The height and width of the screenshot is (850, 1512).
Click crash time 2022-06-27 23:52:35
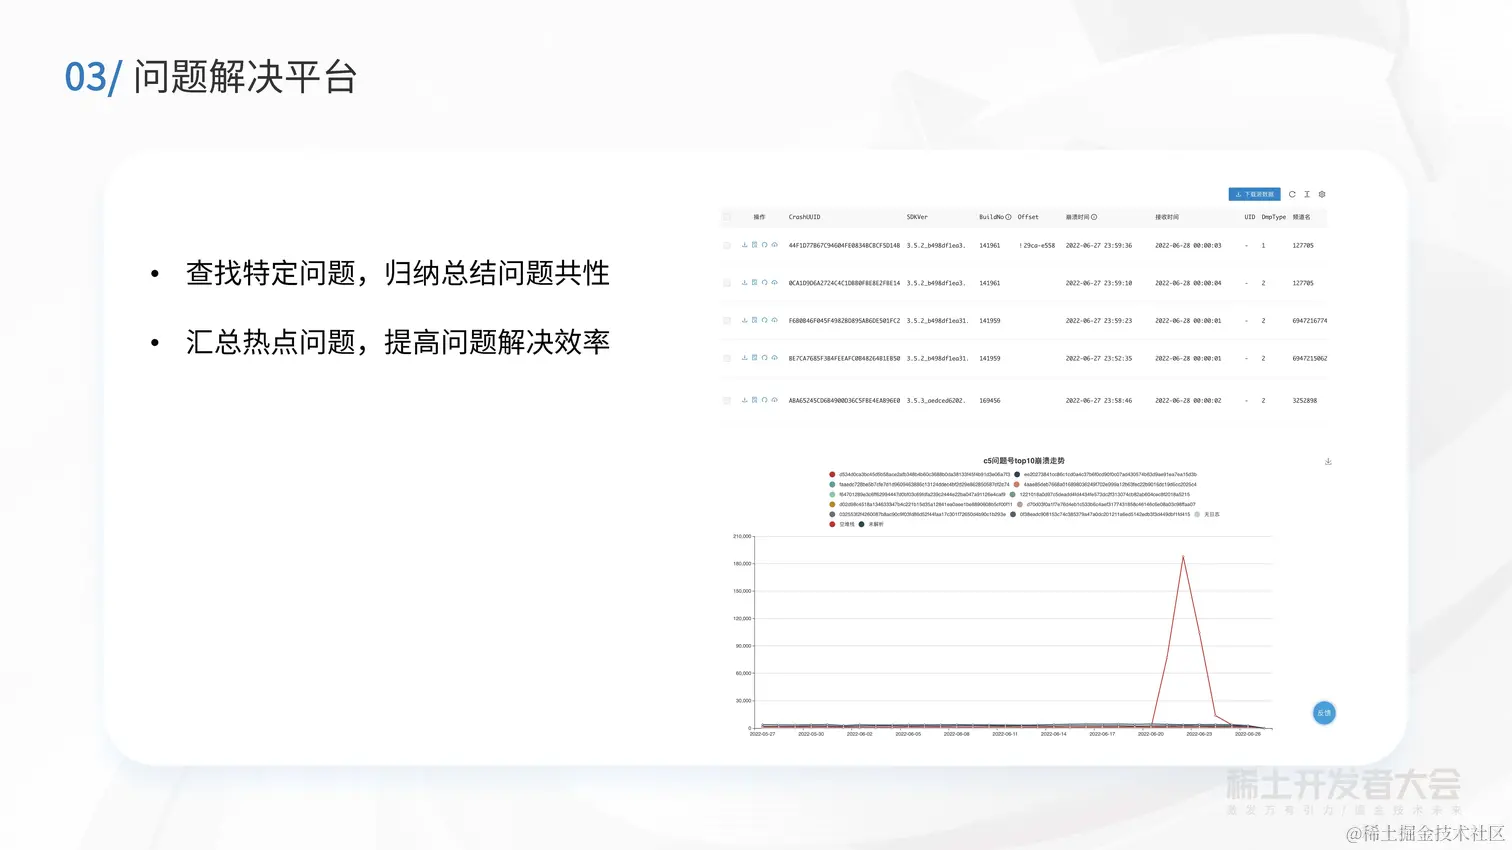(x=1099, y=358)
